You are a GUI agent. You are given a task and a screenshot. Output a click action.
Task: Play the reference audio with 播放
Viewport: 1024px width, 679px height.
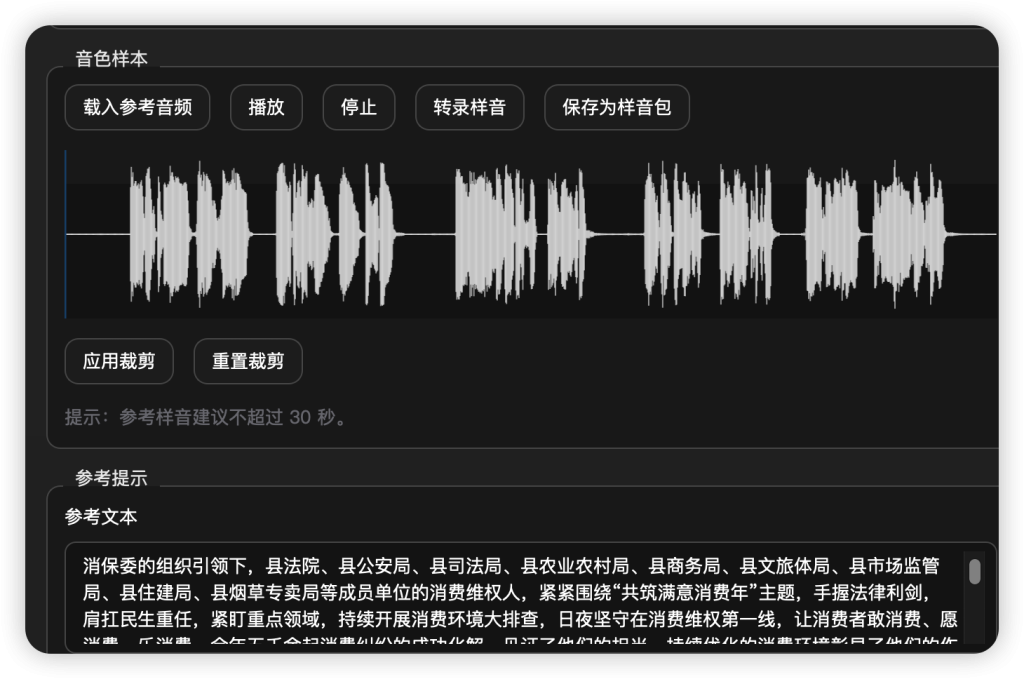tap(266, 108)
